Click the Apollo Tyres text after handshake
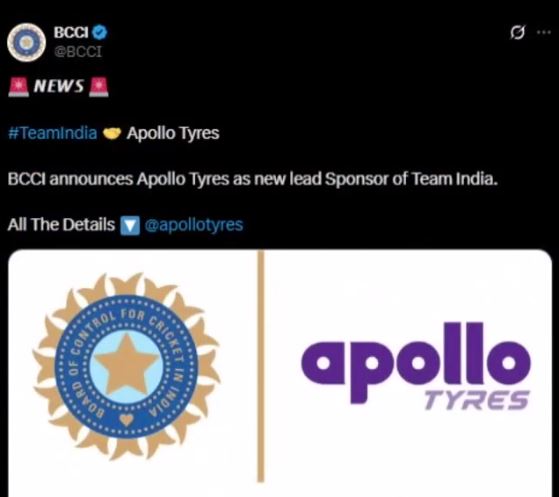The height and width of the screenshot is (497, 559). tap(173, 134)
